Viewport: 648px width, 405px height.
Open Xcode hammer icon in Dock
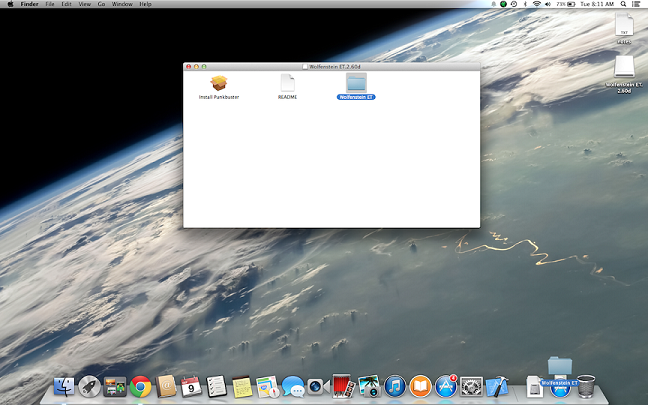point(497,387)
